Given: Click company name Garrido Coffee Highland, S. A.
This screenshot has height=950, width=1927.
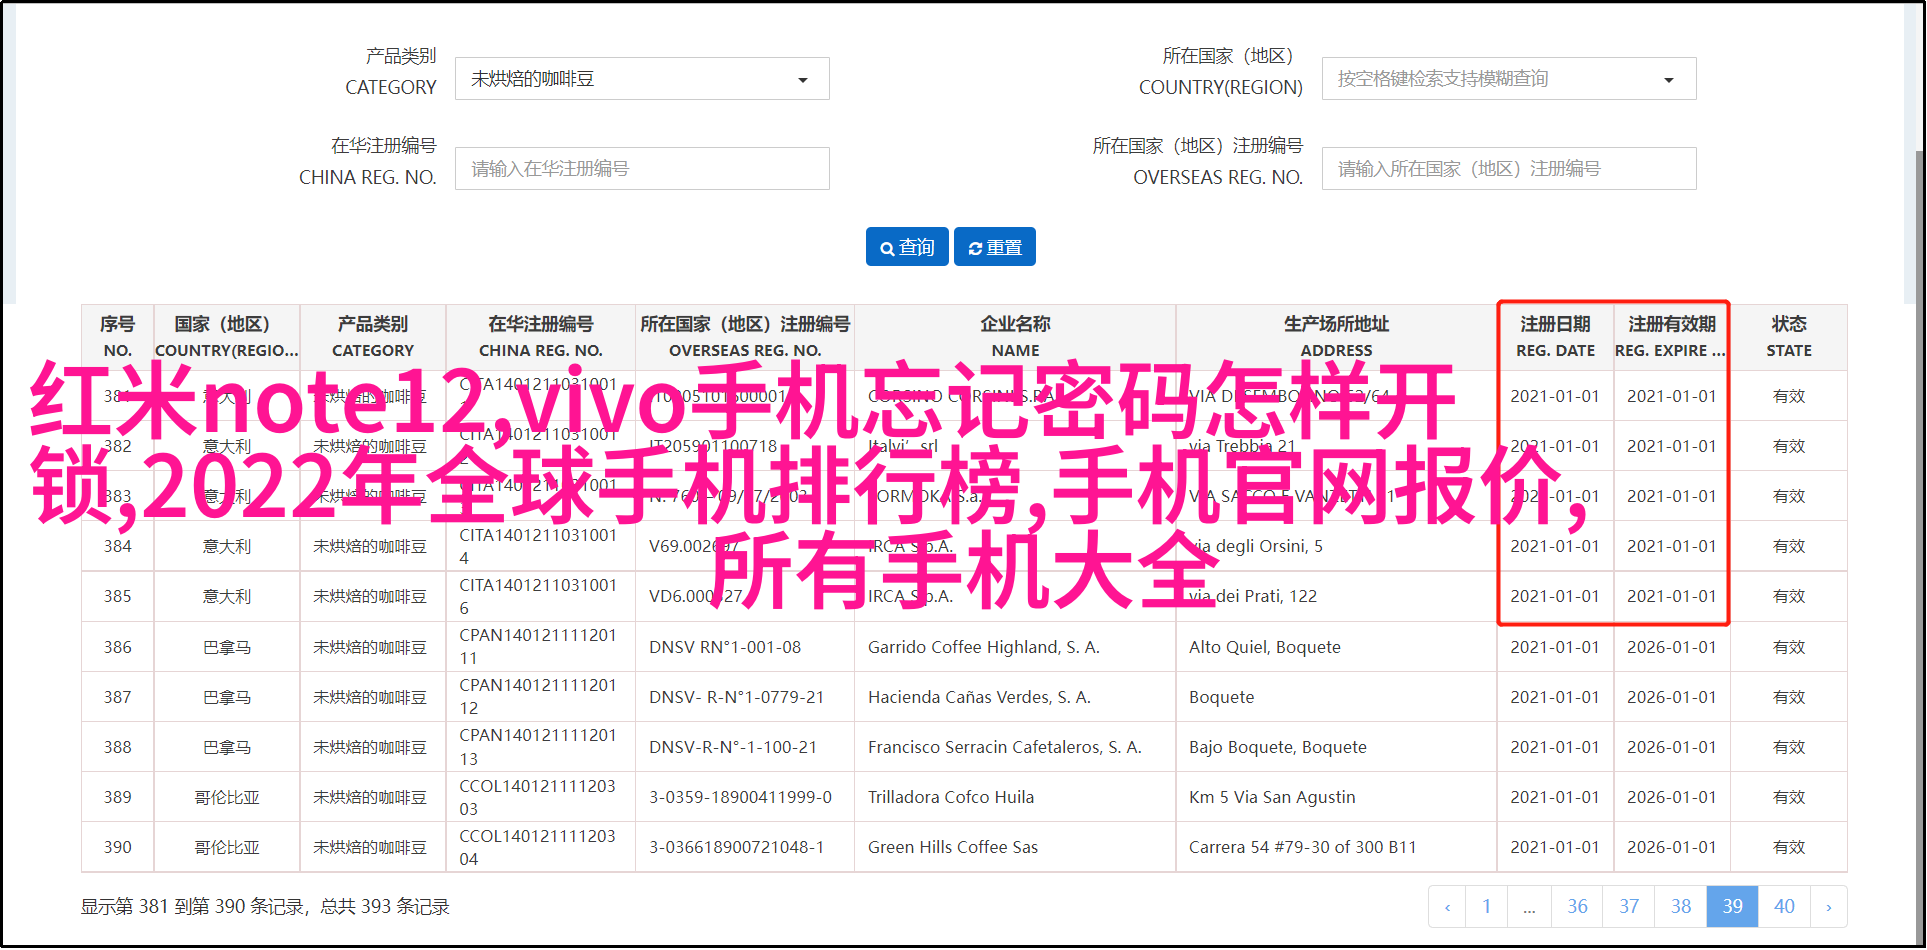Looking at the screenshot, I should tap(984, 647).
